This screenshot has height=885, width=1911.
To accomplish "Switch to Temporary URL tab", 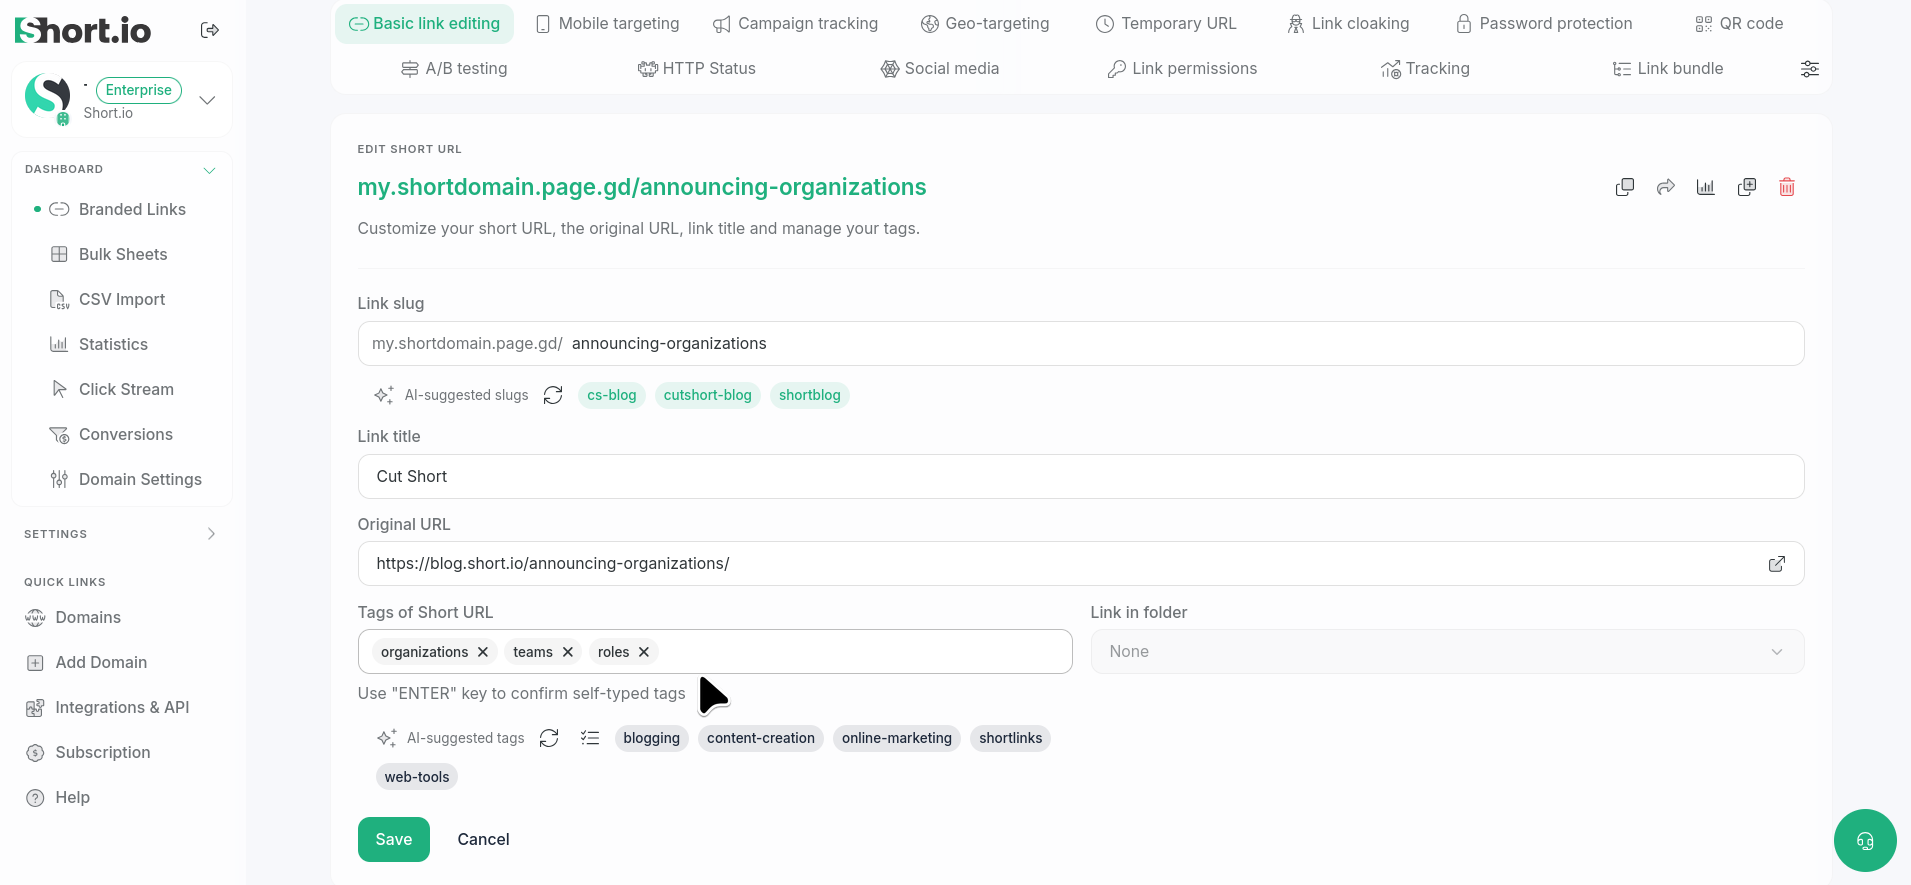I will pos(1166,24).
